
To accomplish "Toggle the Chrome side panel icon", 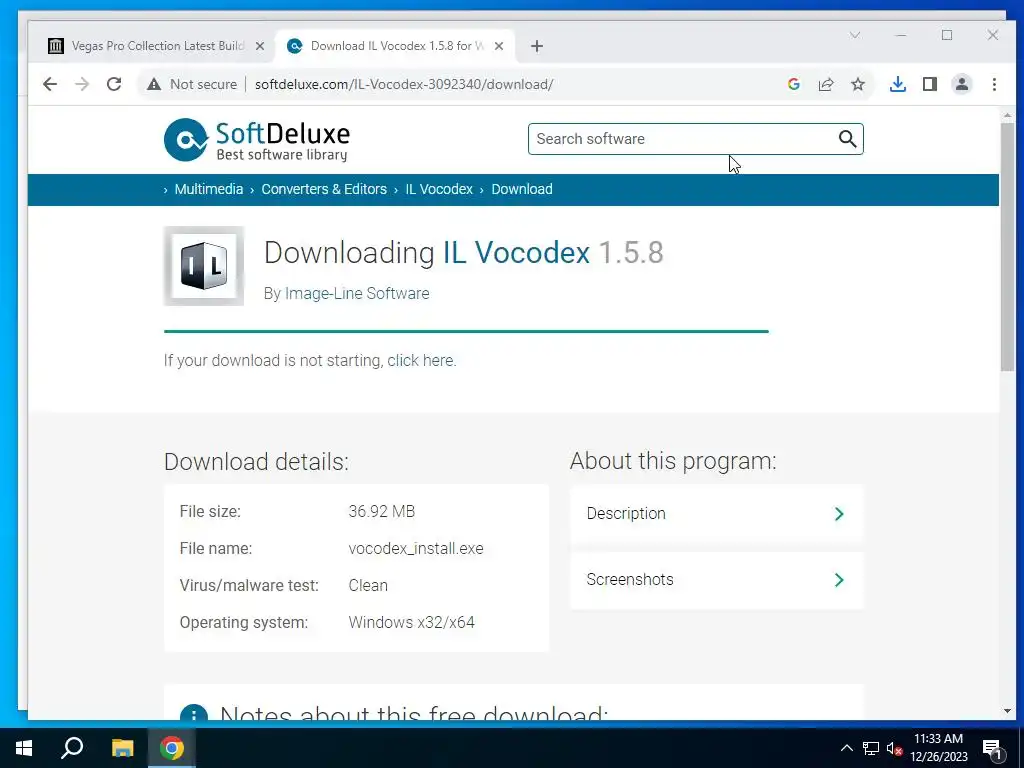I will (930, 84).
